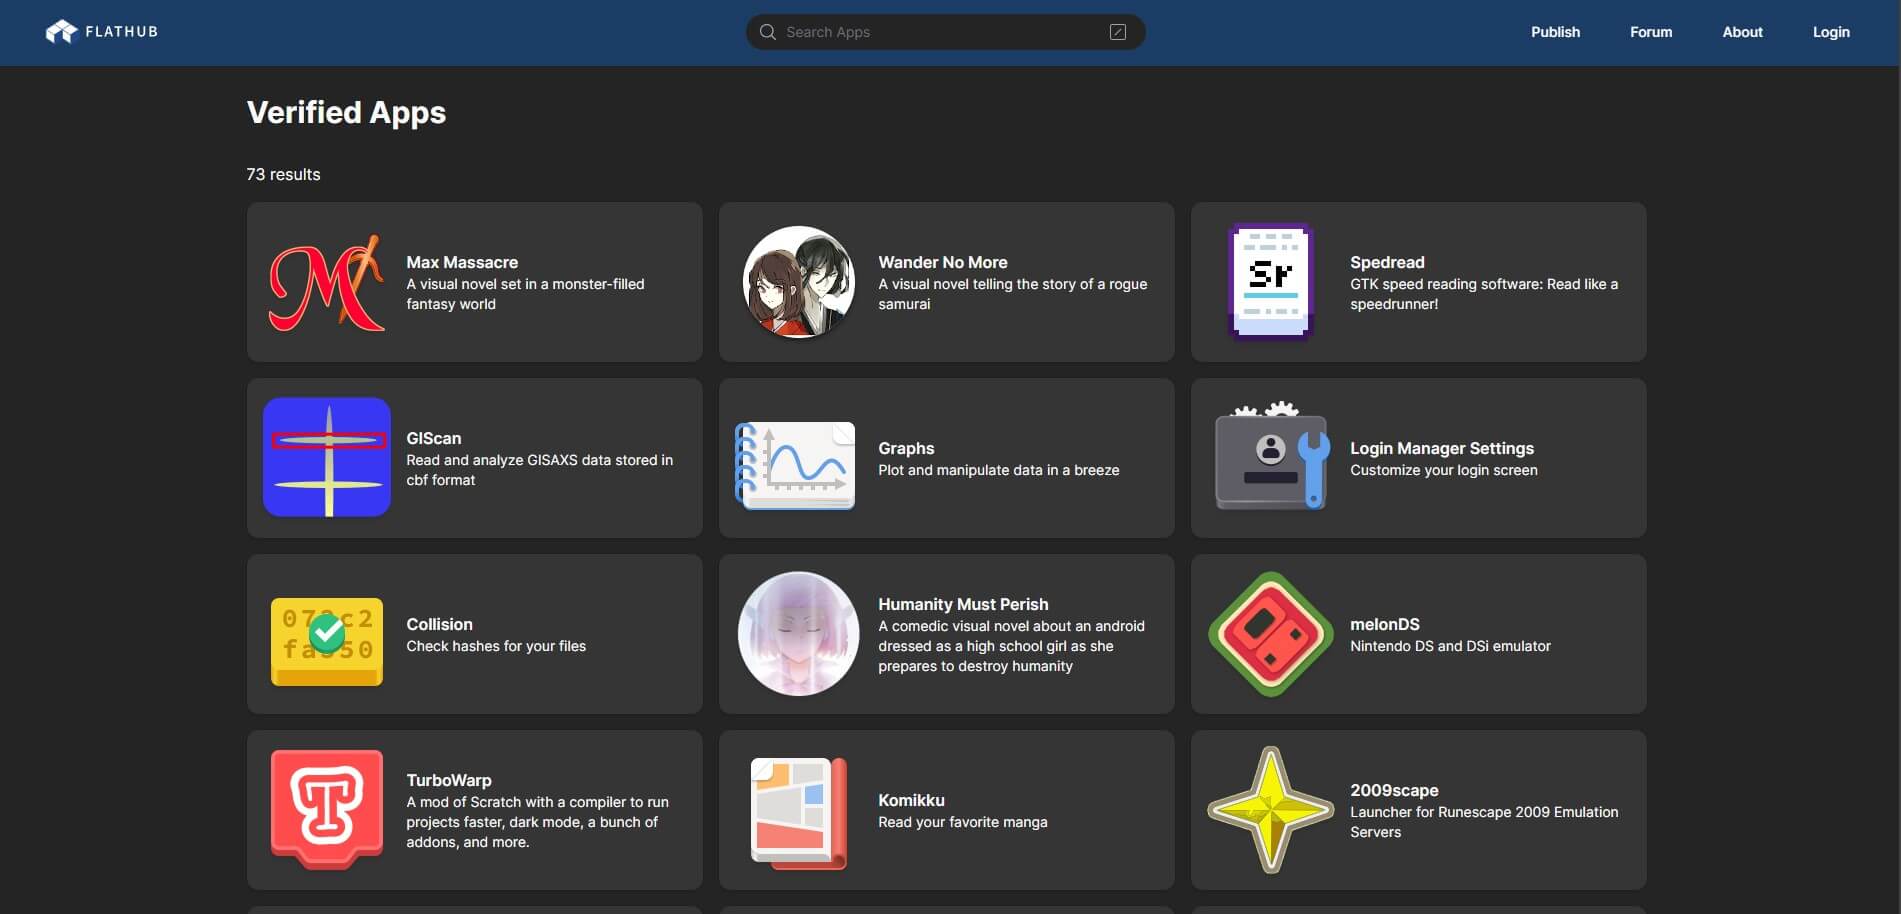Click the Graphs app icon

click(x=795, y=464)
